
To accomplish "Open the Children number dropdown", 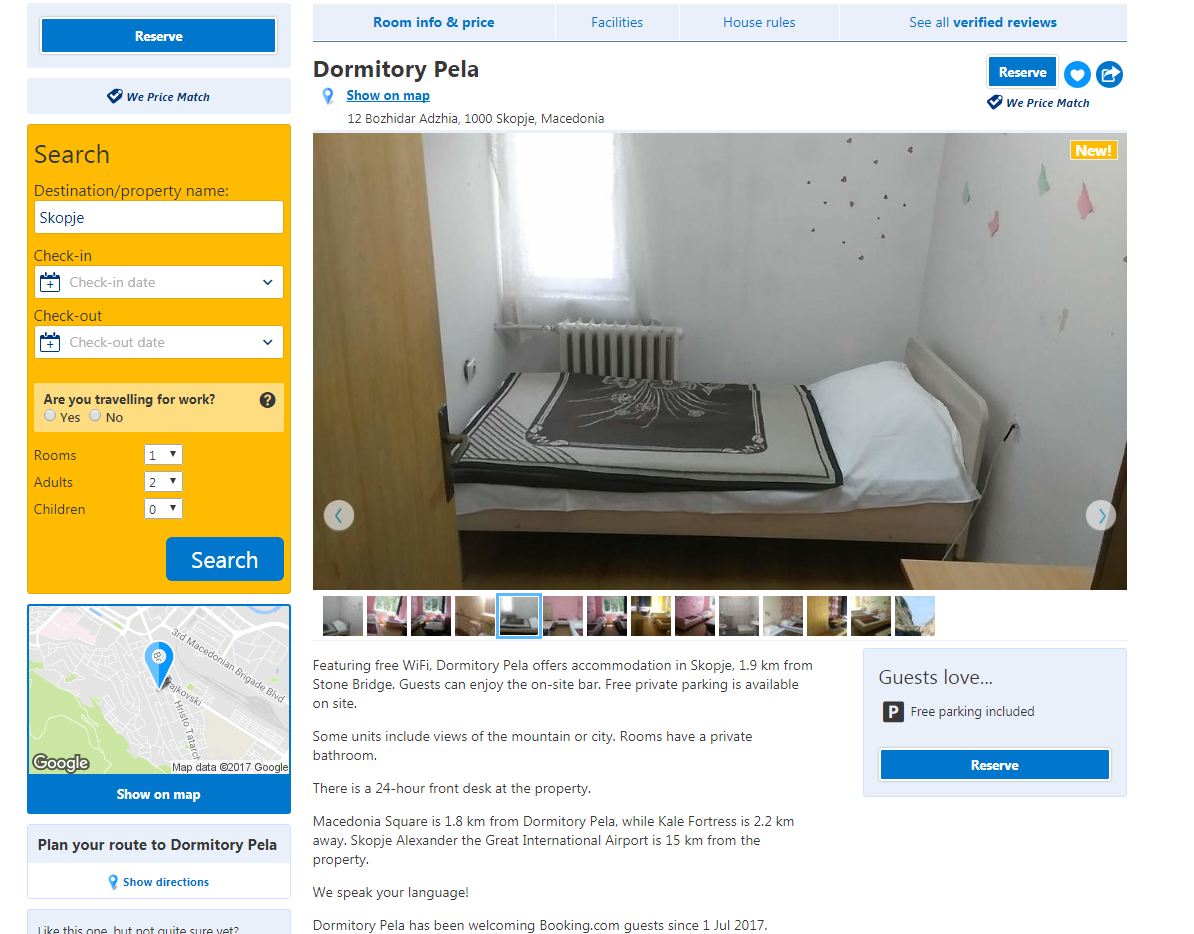I will pyautogui.click(x=163, y=509).
